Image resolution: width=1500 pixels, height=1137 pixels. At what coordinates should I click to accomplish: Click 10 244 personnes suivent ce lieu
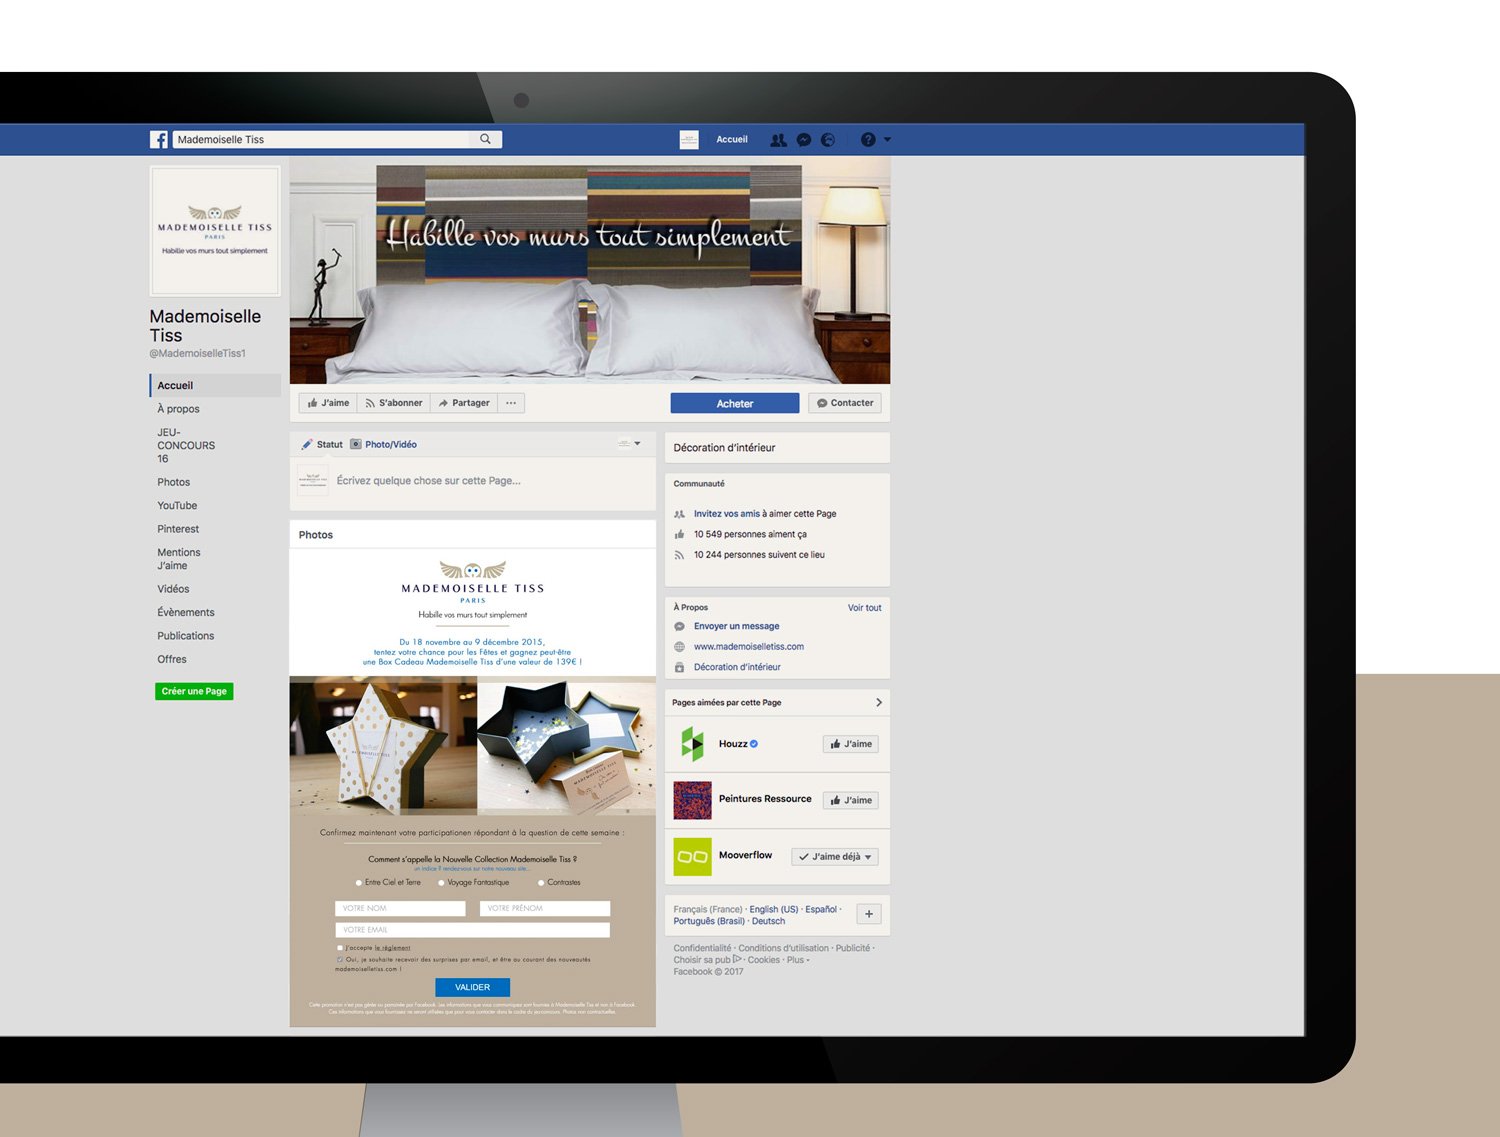(759, 555)
